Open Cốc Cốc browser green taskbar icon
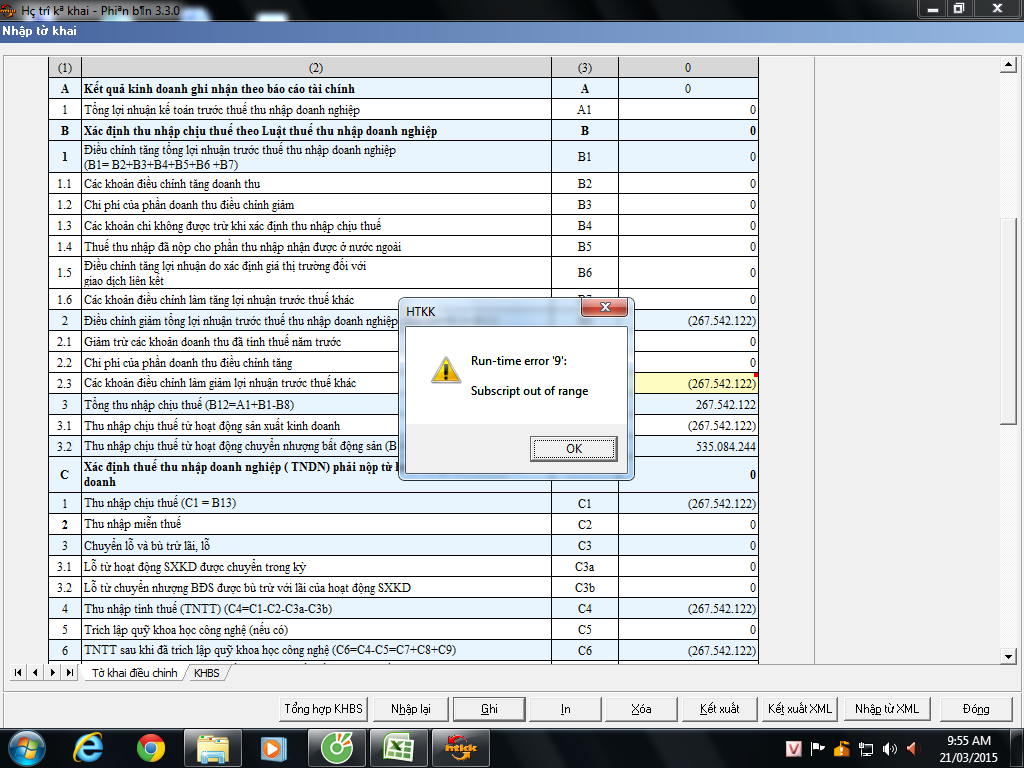Screen dimensions: 1024x768 pyautogui.click(x=336, y=747)
